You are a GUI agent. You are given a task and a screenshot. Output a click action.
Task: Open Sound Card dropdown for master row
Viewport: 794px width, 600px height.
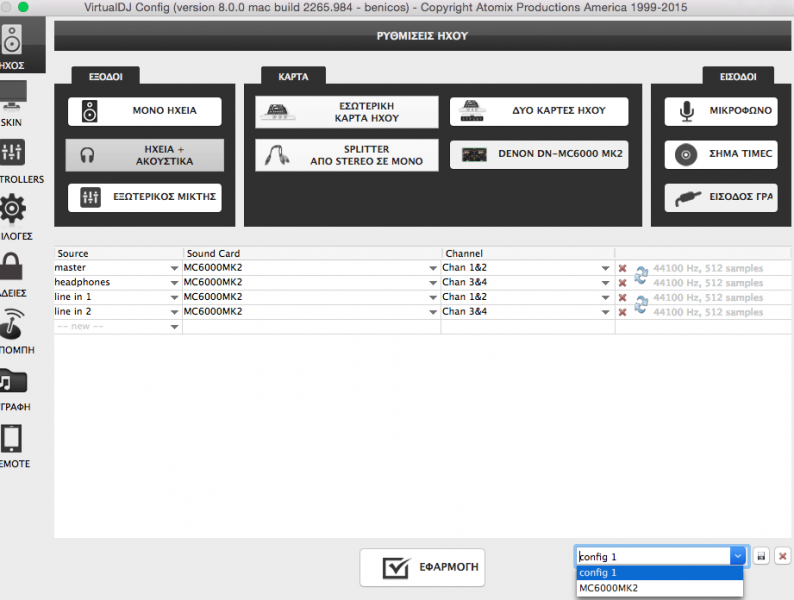tap(433, 268)
